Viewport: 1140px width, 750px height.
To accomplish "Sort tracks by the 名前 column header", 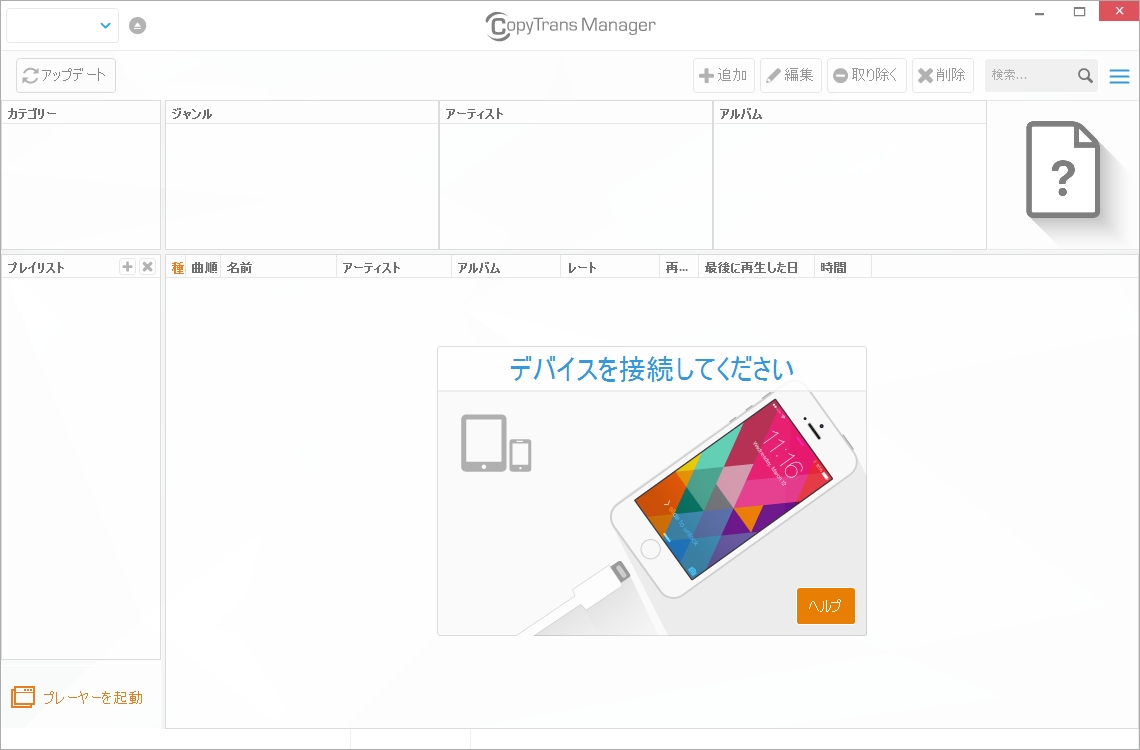I will click(240, 266).
